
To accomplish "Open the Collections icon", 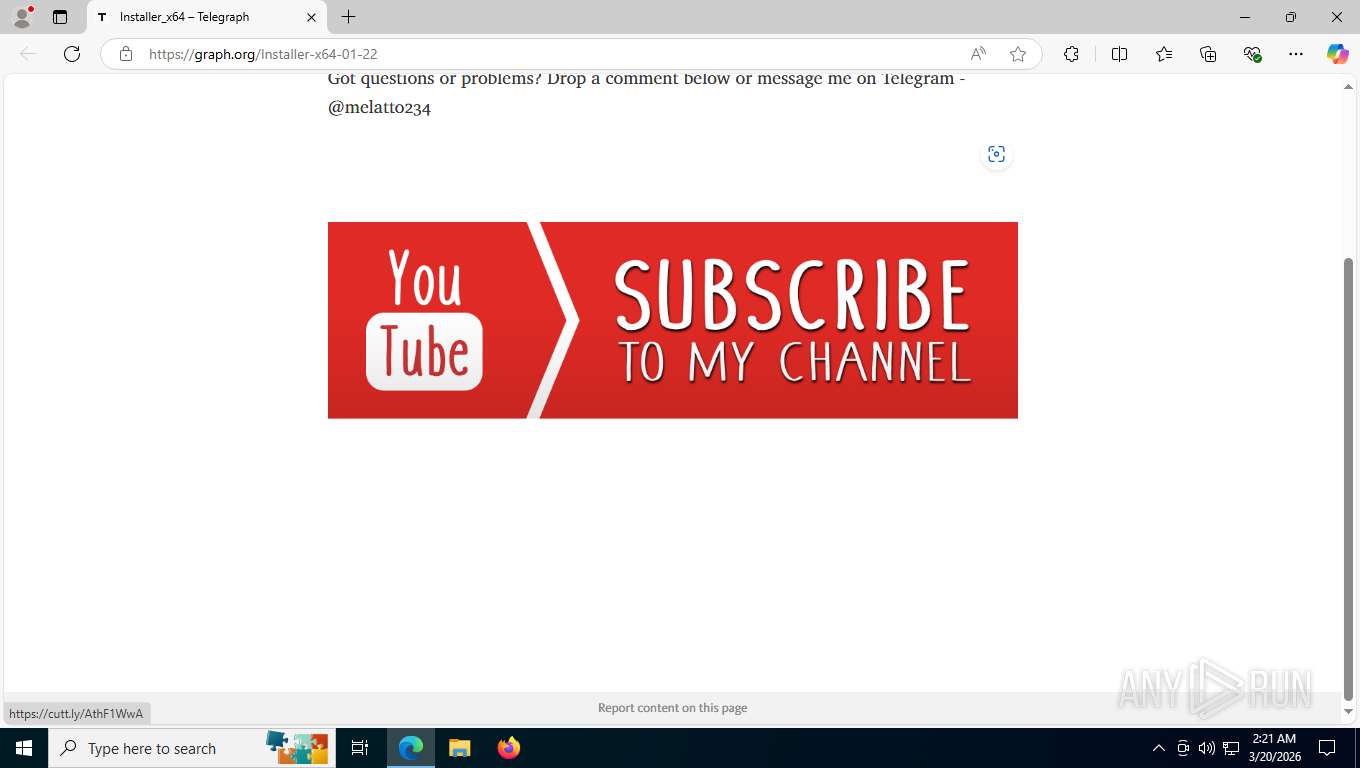I will [1208, 54].
